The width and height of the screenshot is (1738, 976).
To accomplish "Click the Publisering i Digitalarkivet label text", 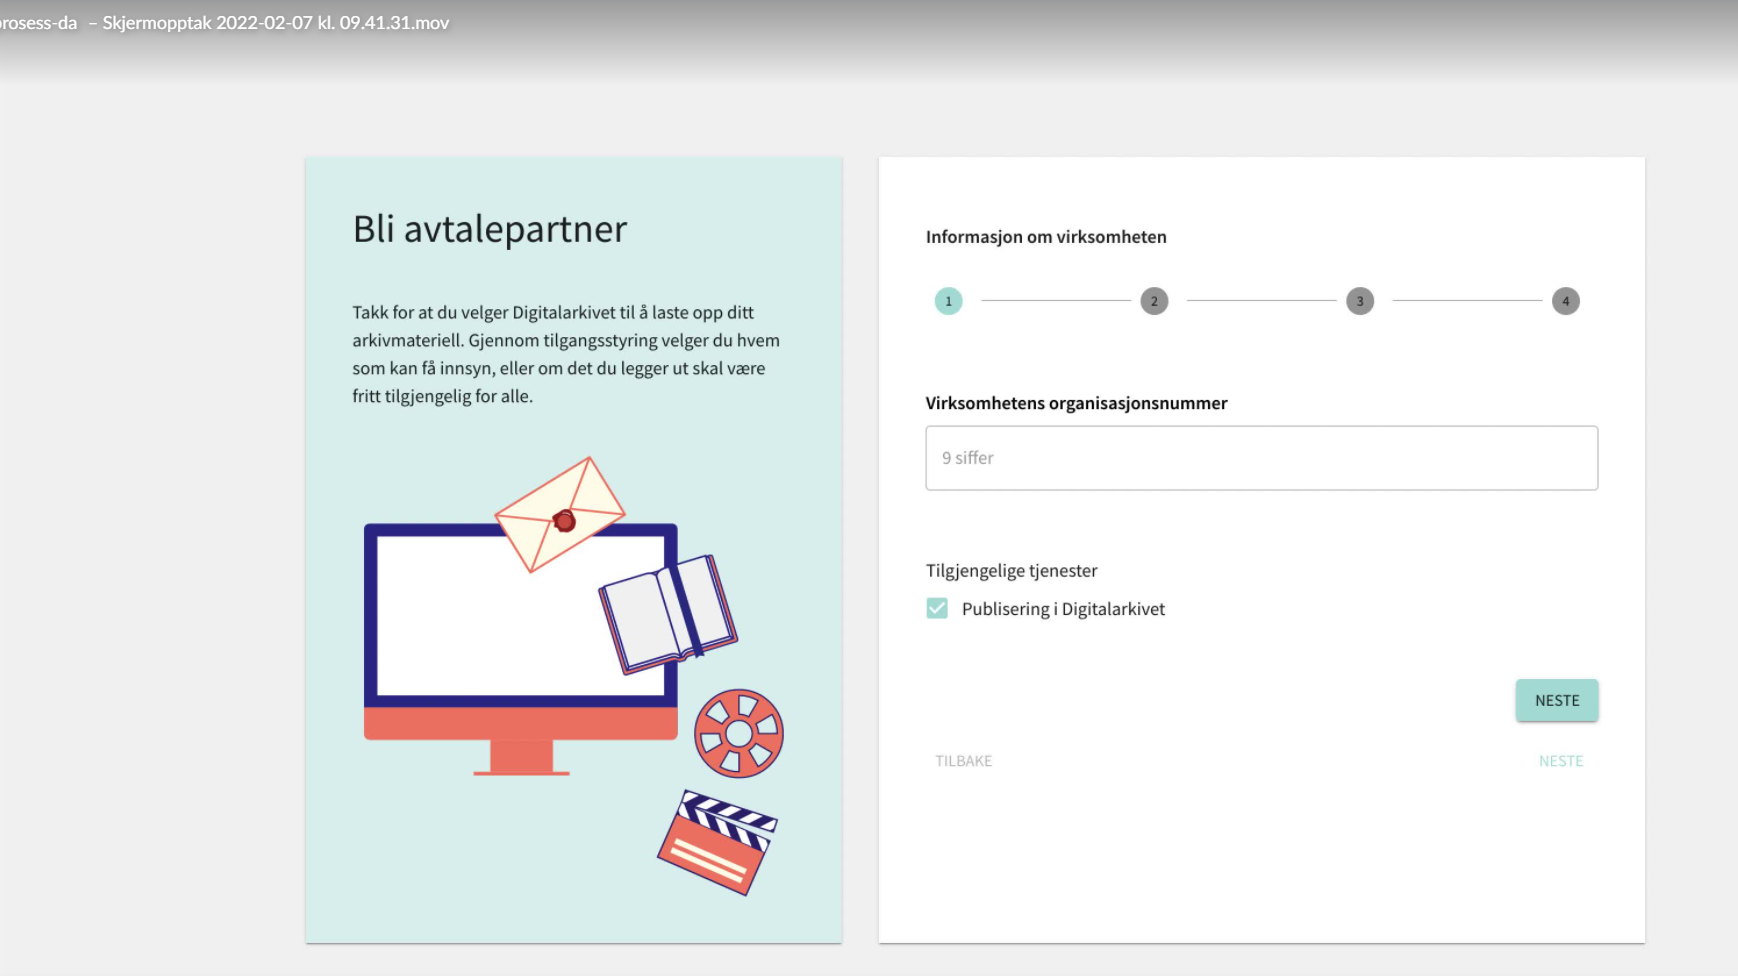I will 1063,609.
